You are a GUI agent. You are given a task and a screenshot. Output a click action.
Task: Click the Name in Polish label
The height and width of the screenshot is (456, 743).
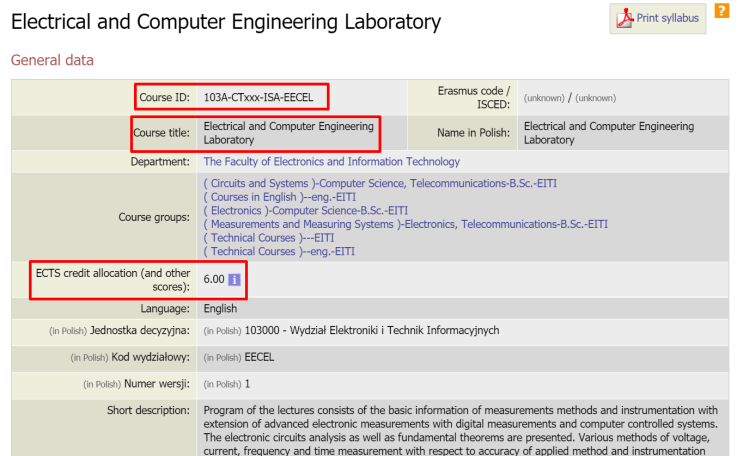473,133
